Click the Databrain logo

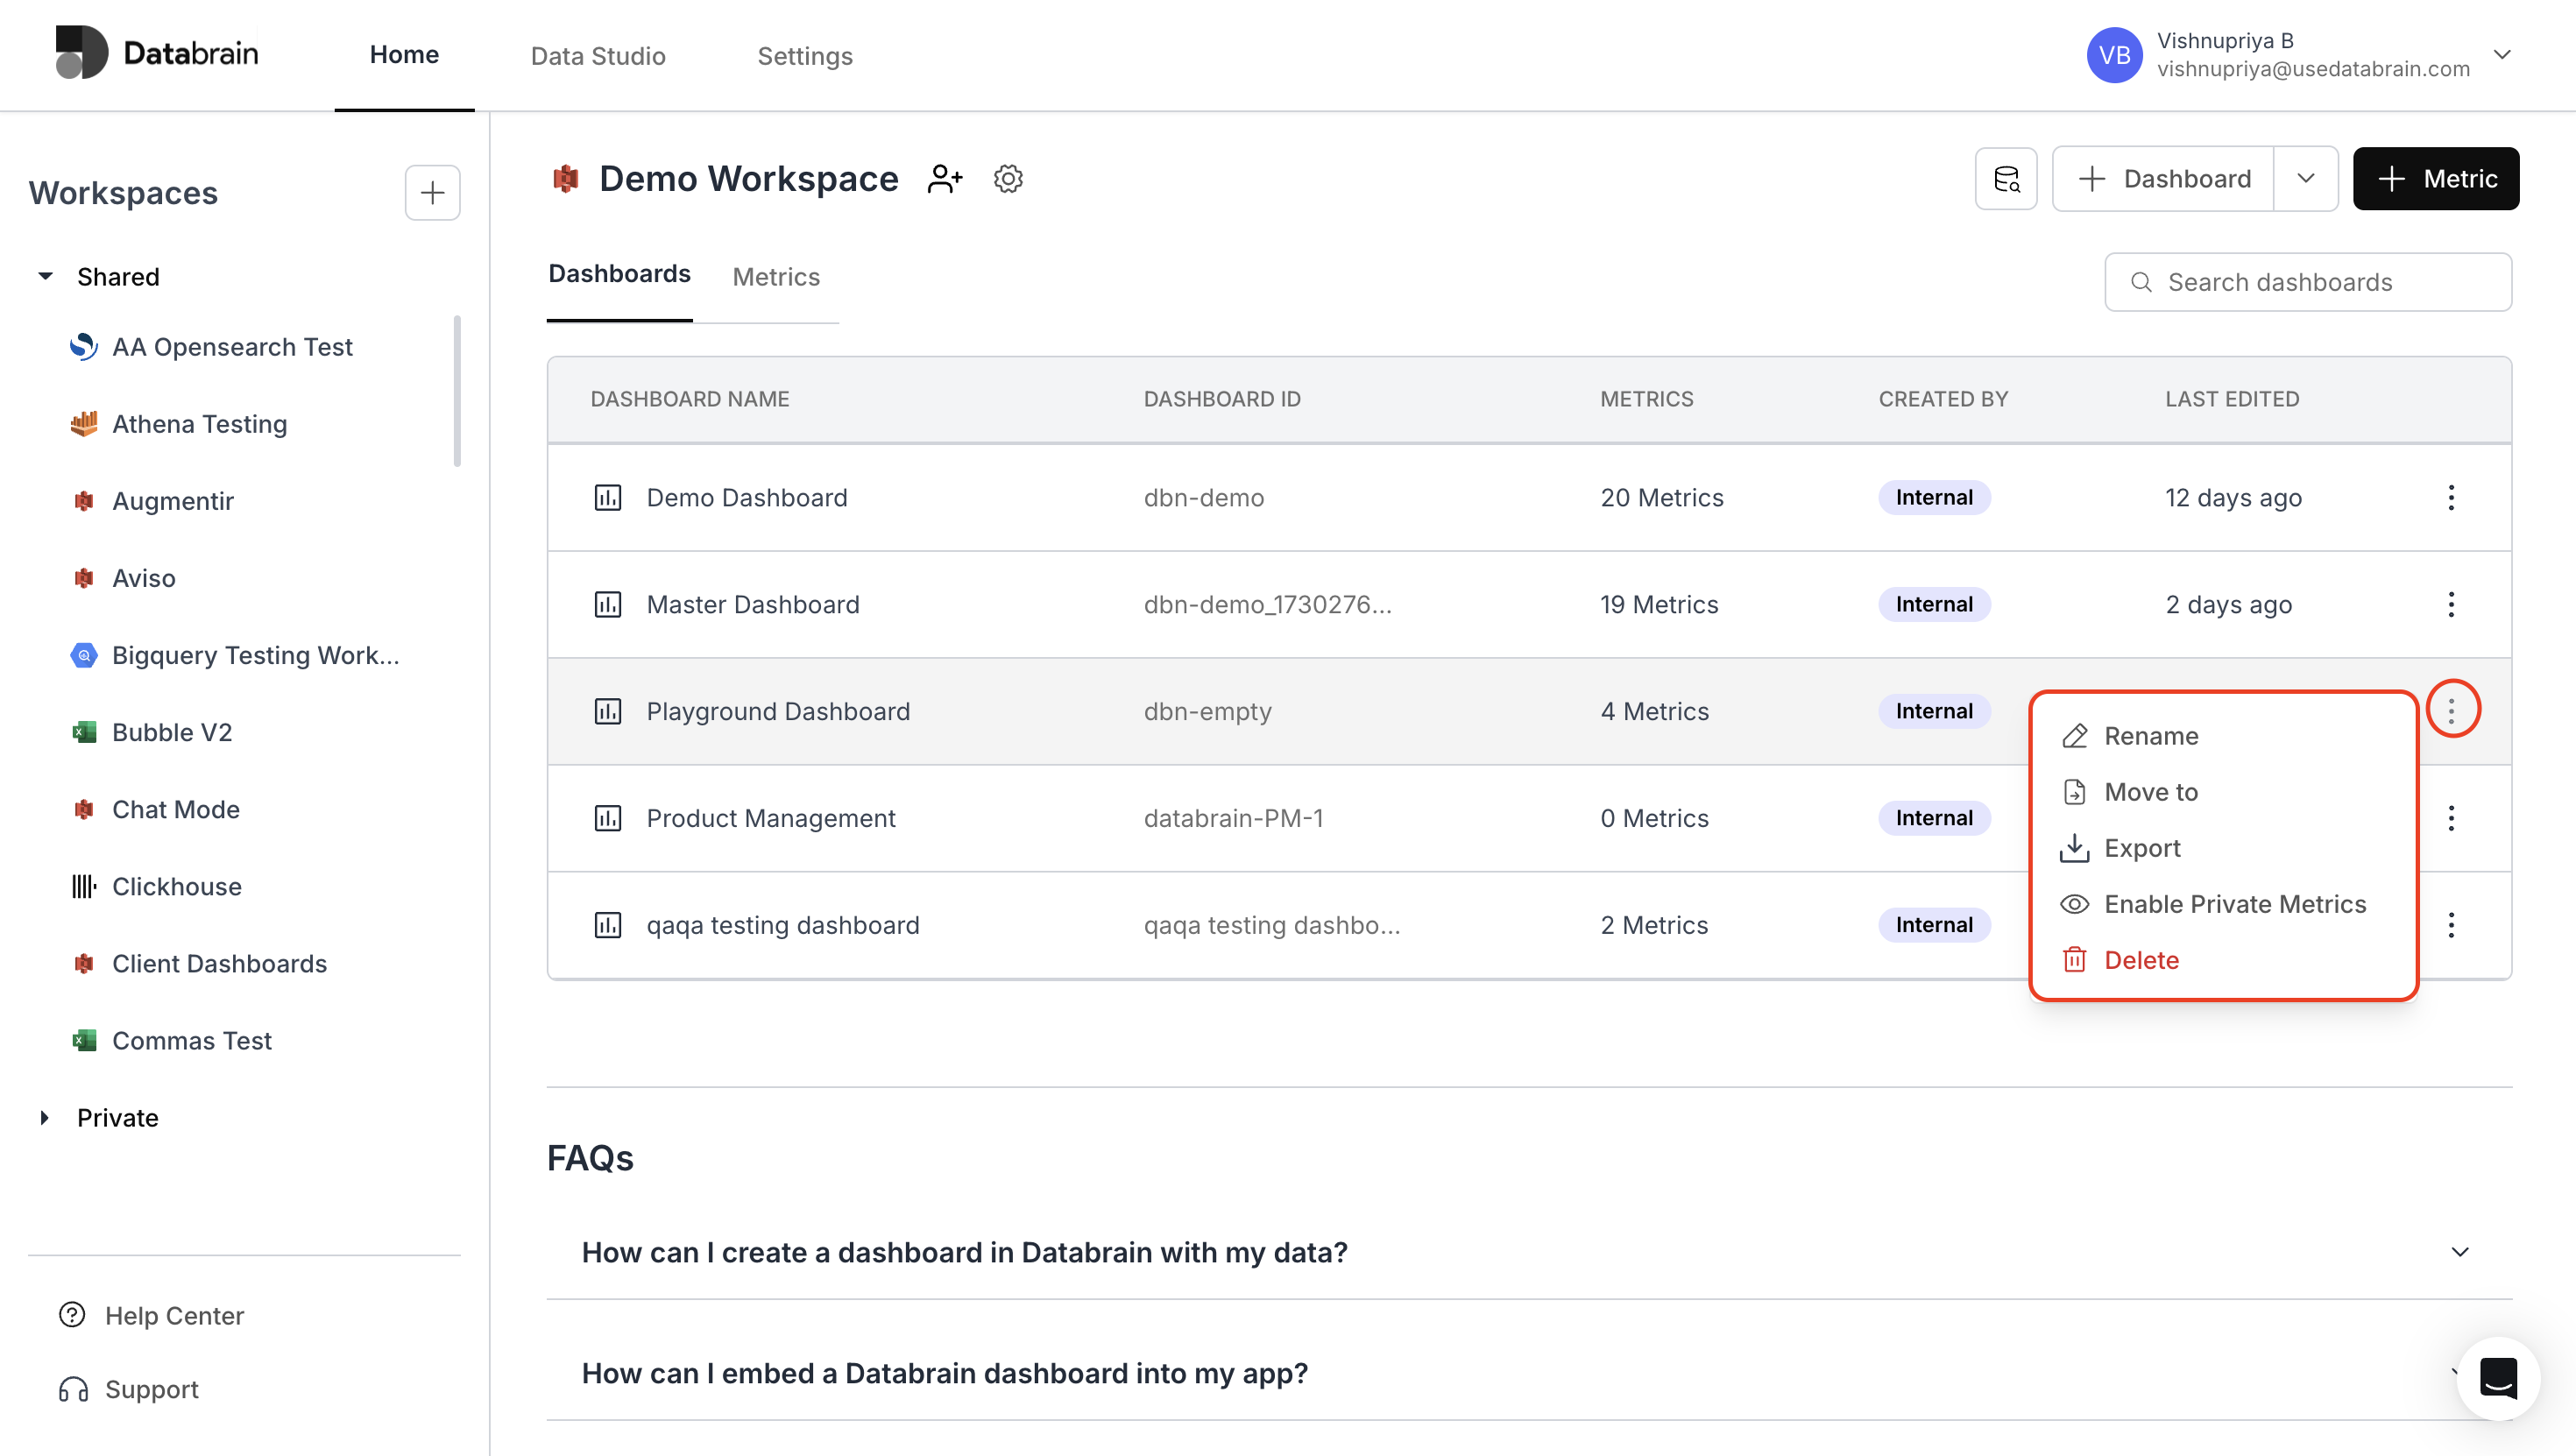(157, 52)
